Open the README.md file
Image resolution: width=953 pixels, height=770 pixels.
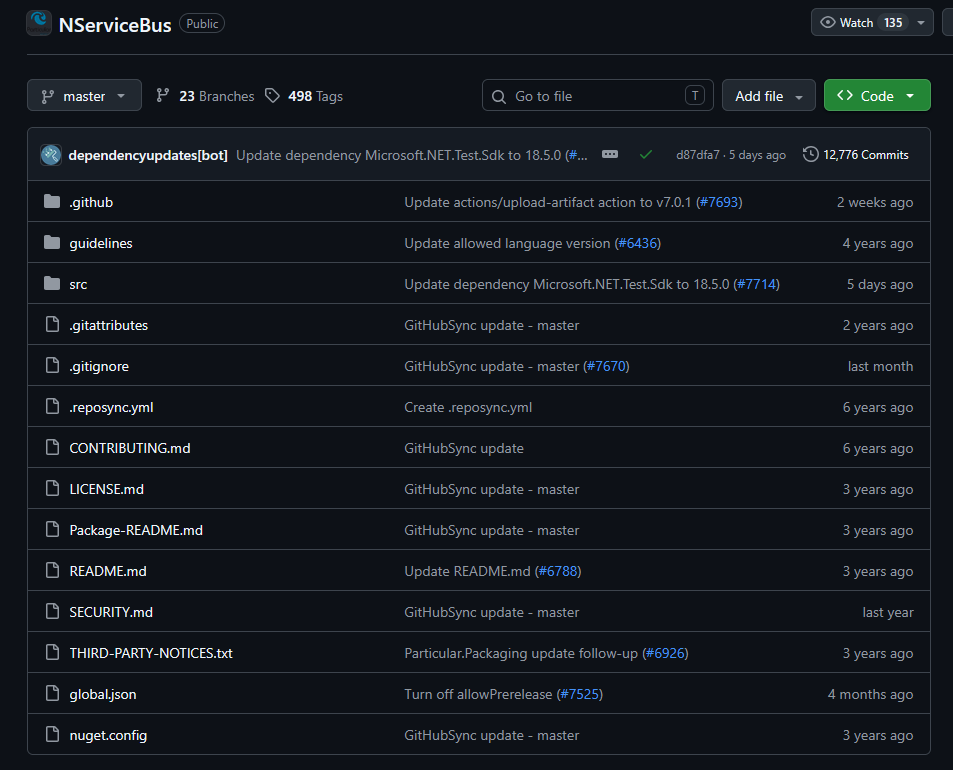coord(108,571)
